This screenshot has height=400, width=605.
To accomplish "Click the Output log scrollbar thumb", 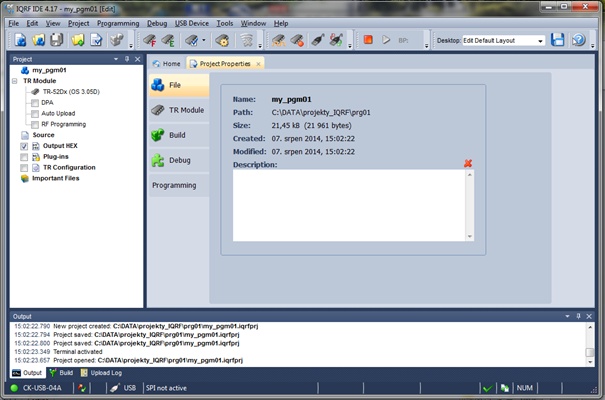I will coord(590,353).
